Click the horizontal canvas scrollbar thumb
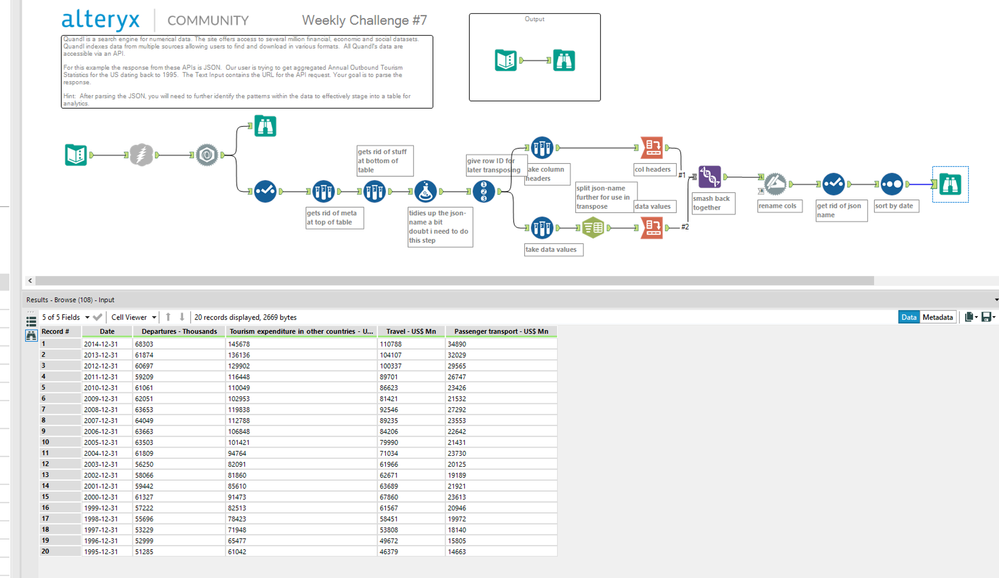999x578 pixels. (x=454, y=280)
